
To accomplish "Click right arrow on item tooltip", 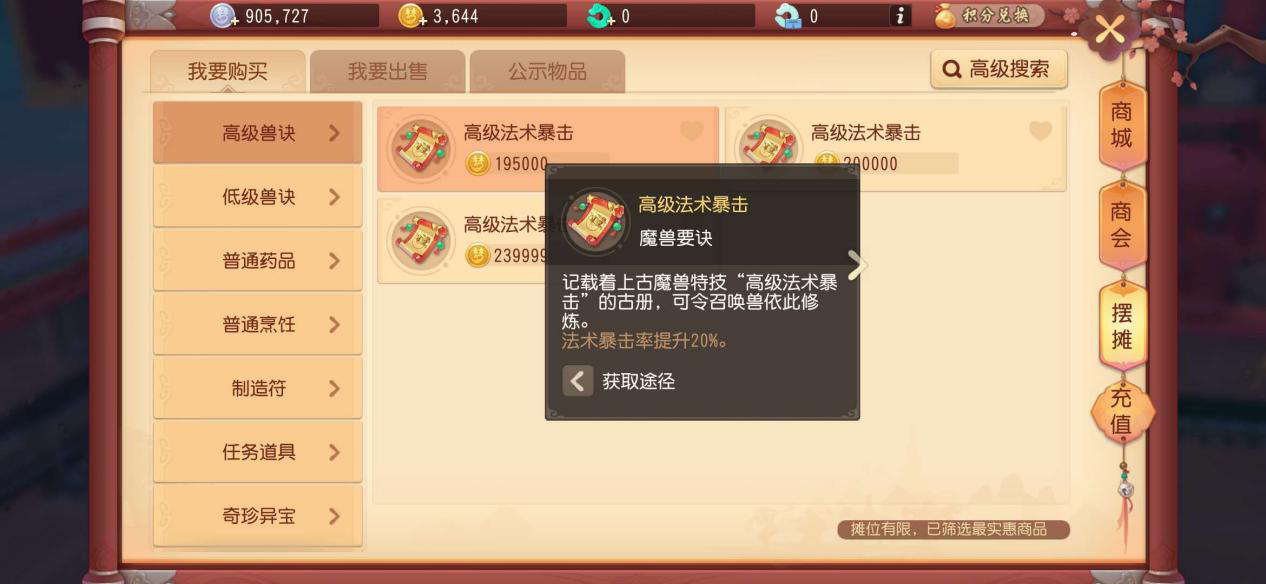I will (x=857, y=264).
